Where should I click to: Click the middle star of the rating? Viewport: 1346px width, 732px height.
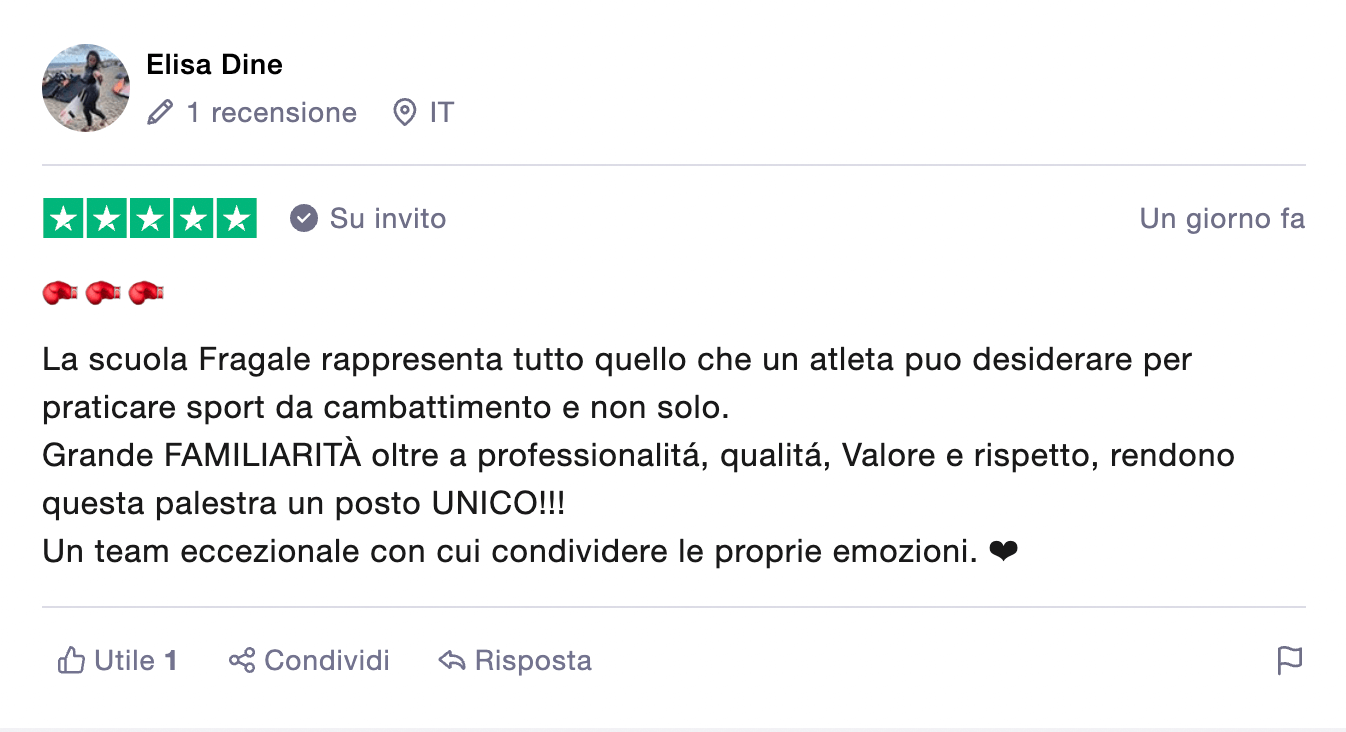[149, 217]
